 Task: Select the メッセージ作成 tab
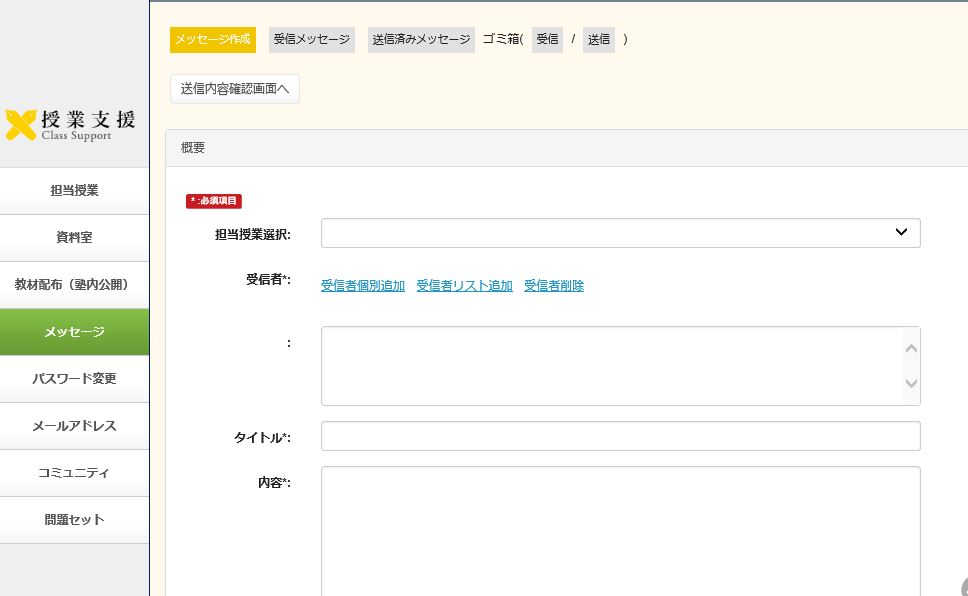tap(213, 40)
